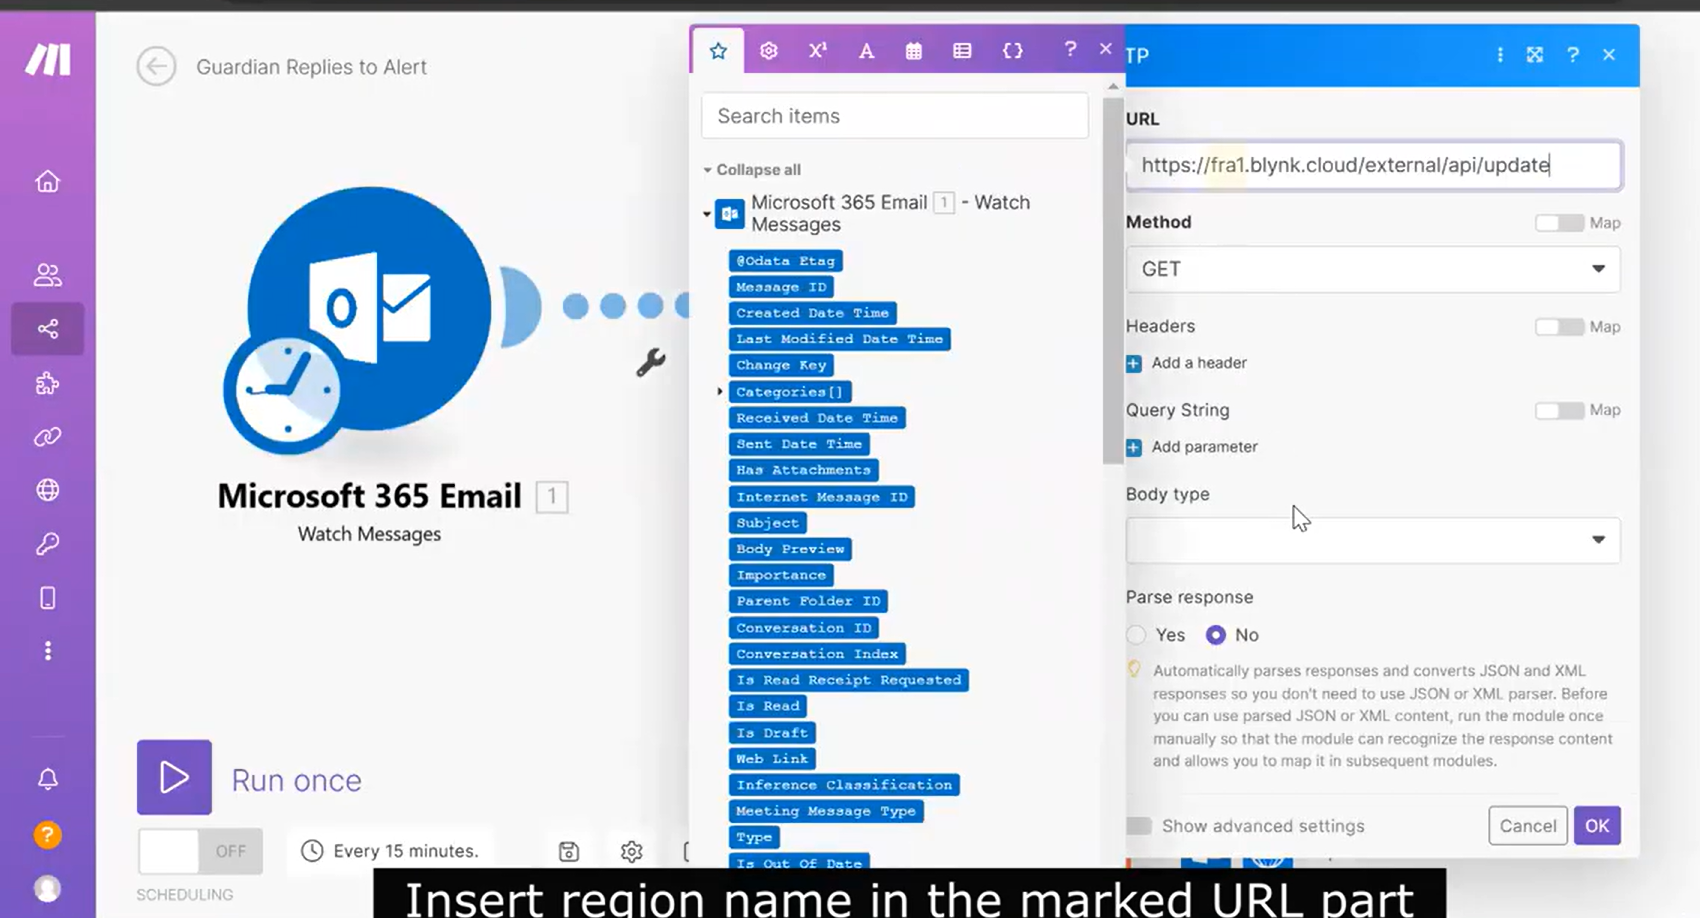Select the Microsoft 365 Email module bubble

pyautogui.click(x=368, y=310)
